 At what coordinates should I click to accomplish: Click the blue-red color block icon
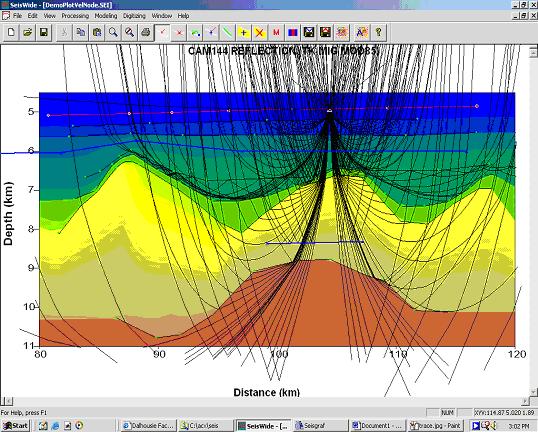[x=293, y=33]
